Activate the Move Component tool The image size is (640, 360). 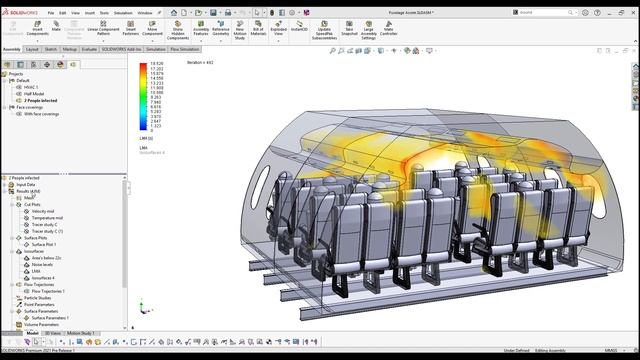coord(152,29)
